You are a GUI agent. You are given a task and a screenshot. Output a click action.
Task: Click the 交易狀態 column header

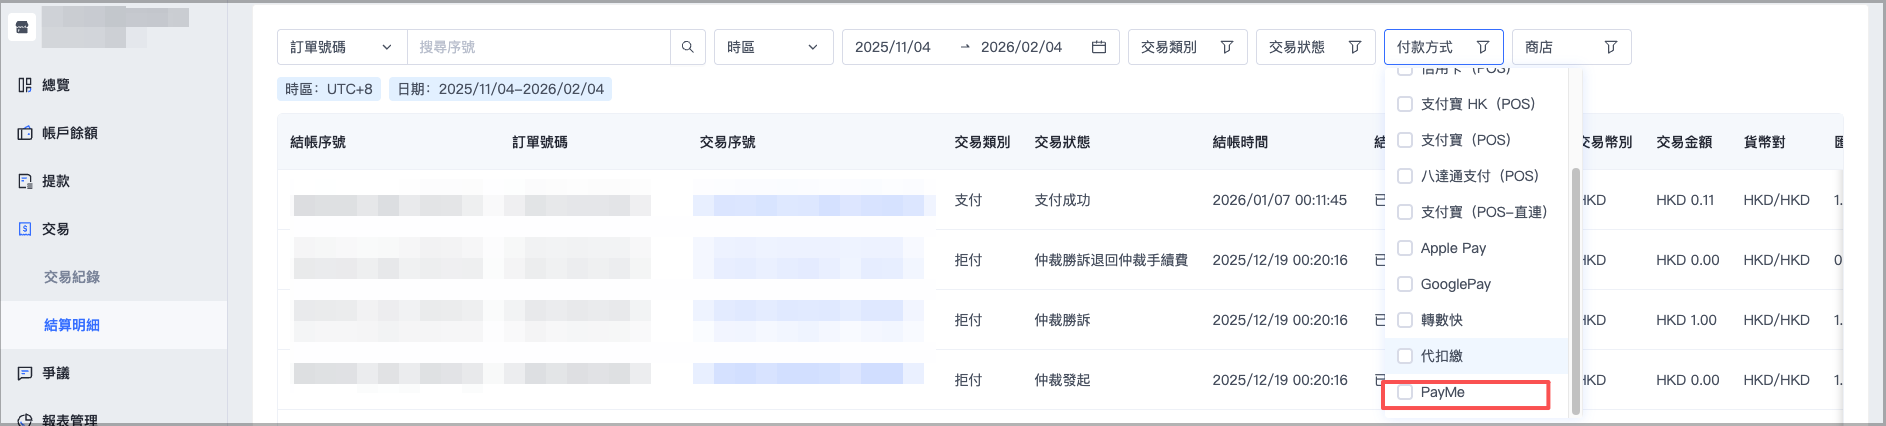[x=1062, y=142]
